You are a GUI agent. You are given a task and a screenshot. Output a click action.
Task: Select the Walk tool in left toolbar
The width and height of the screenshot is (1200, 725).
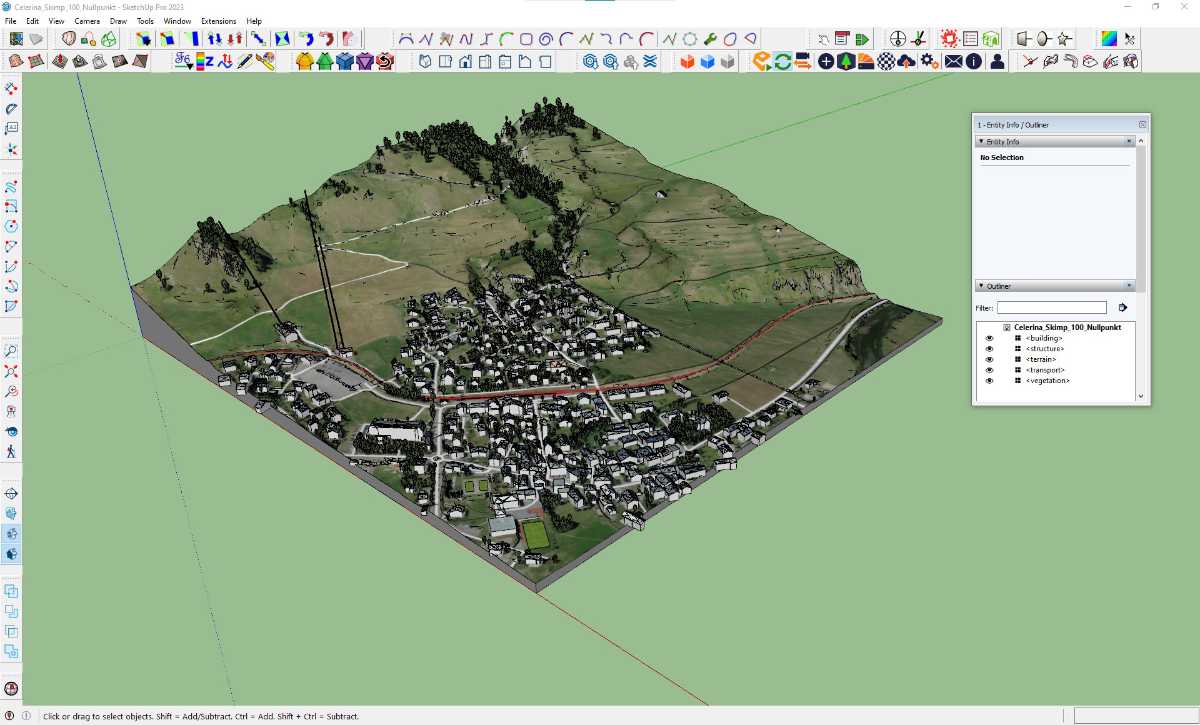12,451
